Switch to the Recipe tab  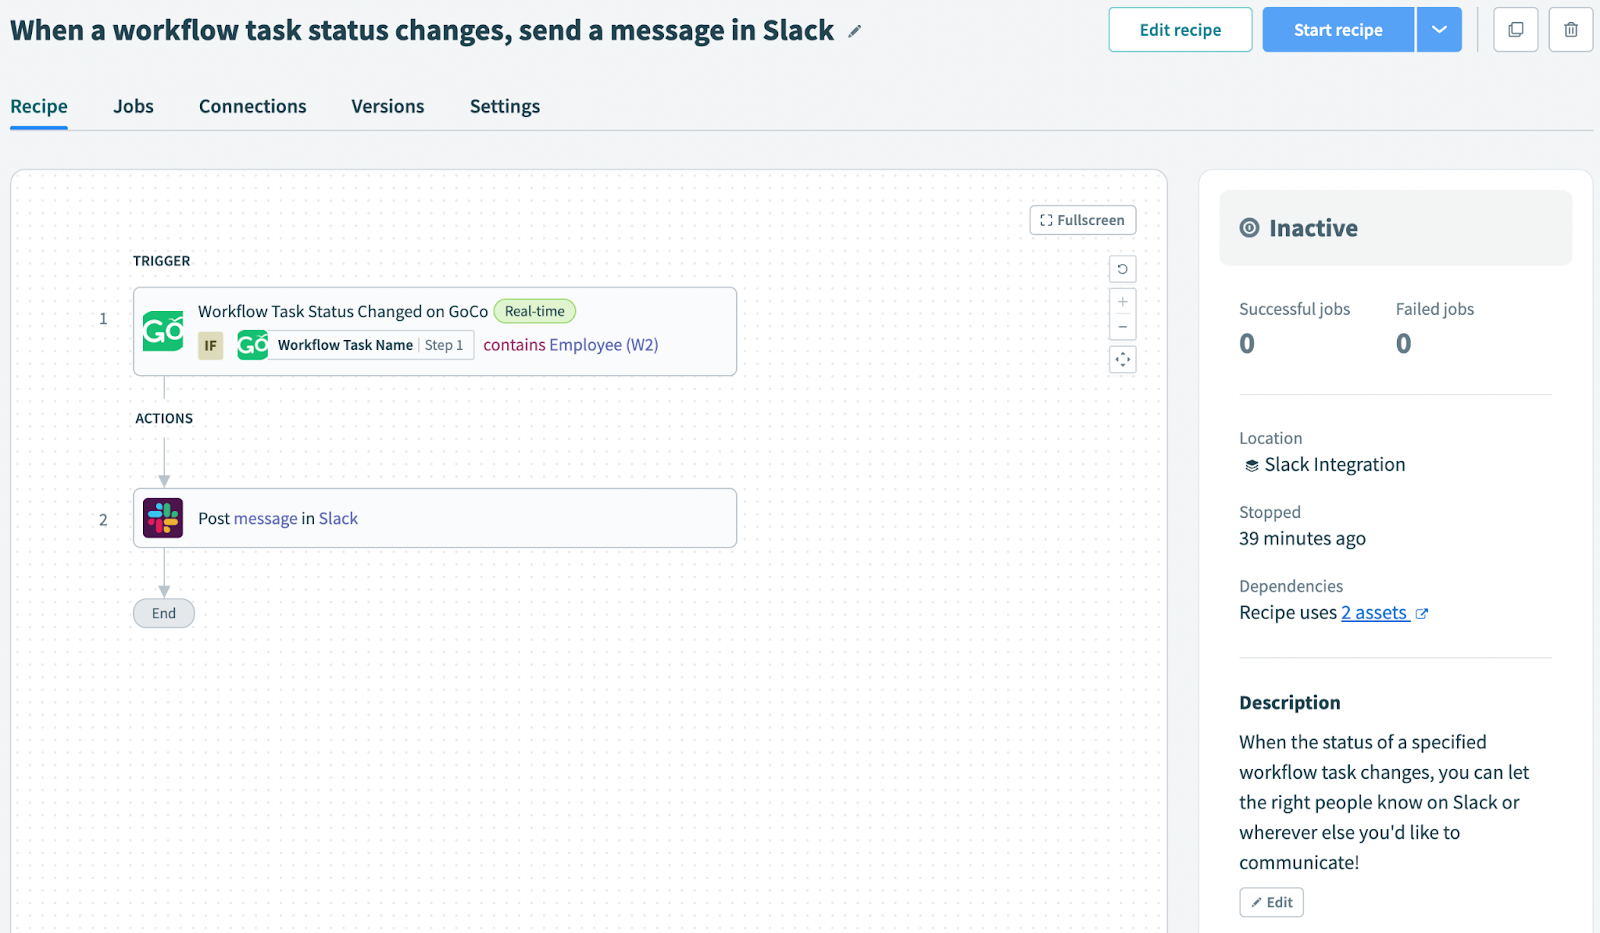tap(39, 106)
